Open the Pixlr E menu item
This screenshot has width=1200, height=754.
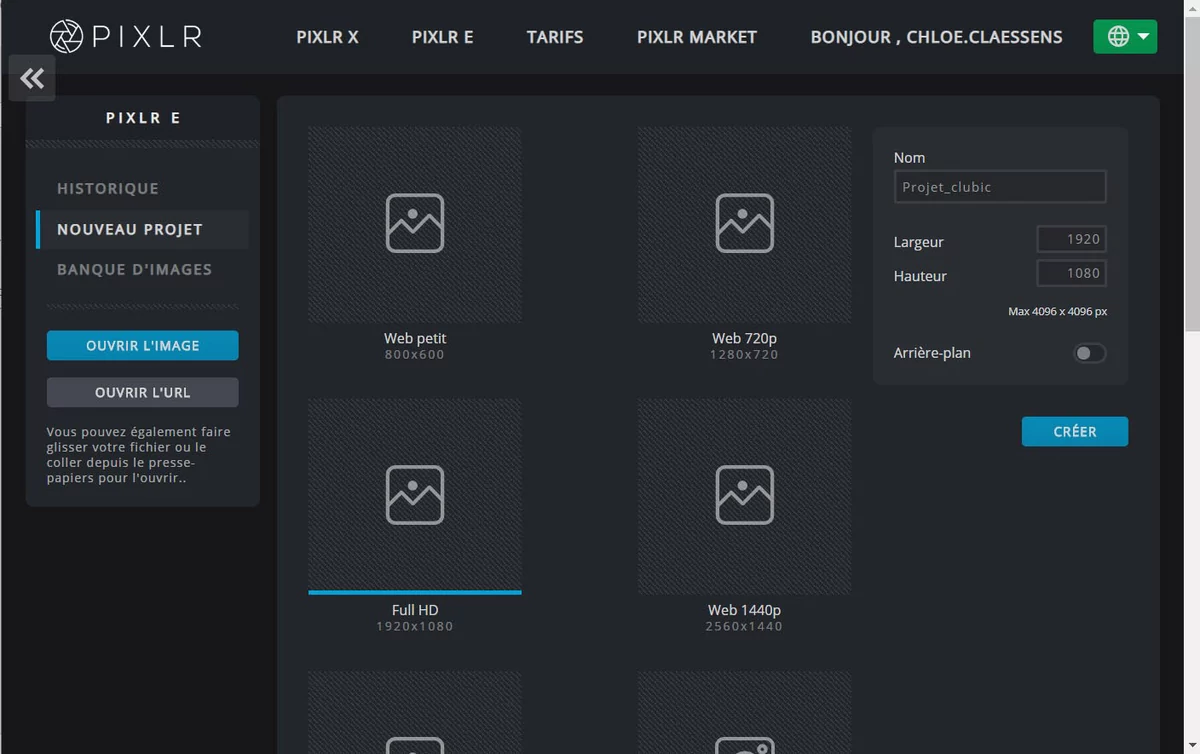coord(442,37)
